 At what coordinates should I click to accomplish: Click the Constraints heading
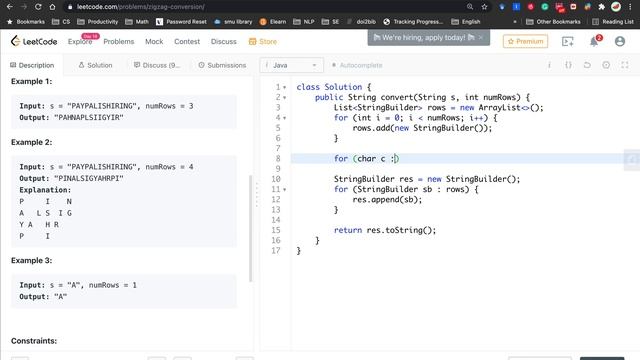pos(34,341)
